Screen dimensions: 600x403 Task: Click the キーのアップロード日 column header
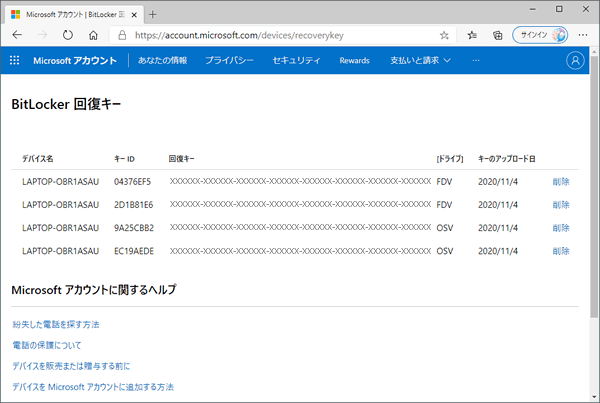point(507,159)
